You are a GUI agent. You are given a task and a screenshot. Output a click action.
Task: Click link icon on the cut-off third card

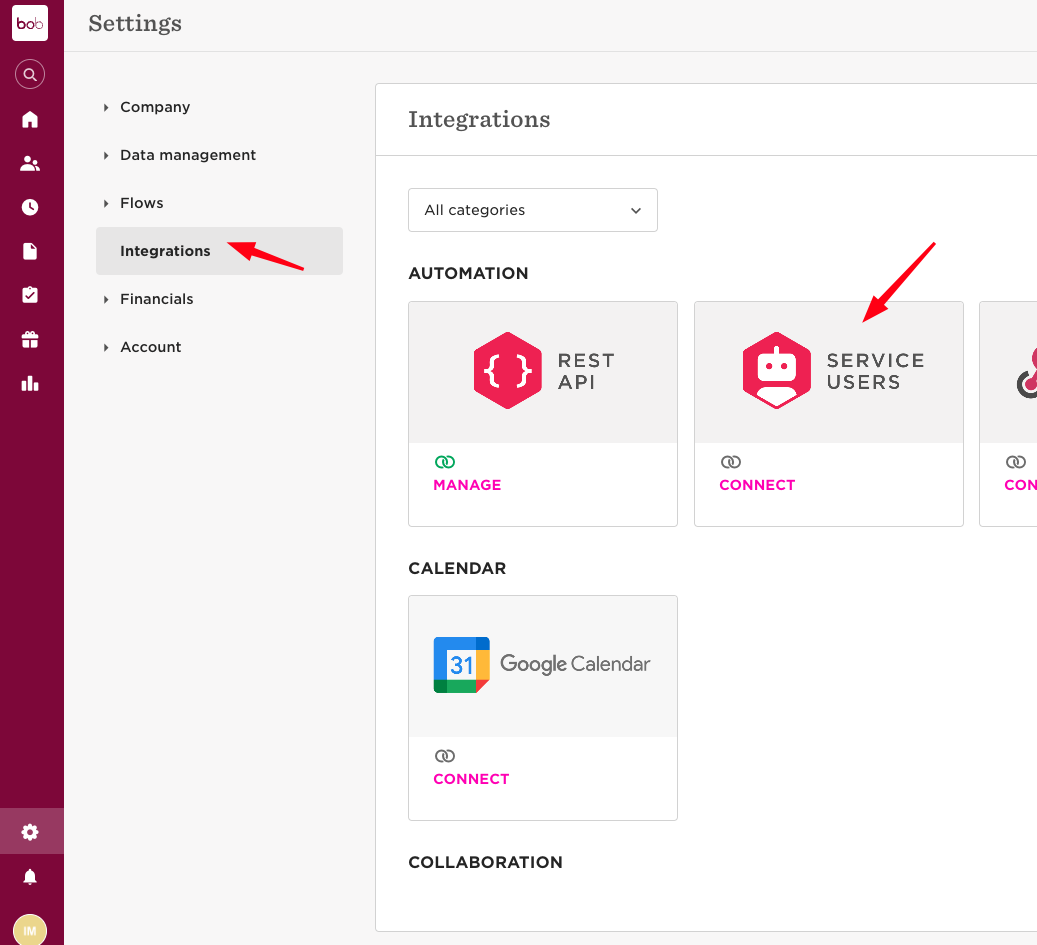click(1015, 462)
